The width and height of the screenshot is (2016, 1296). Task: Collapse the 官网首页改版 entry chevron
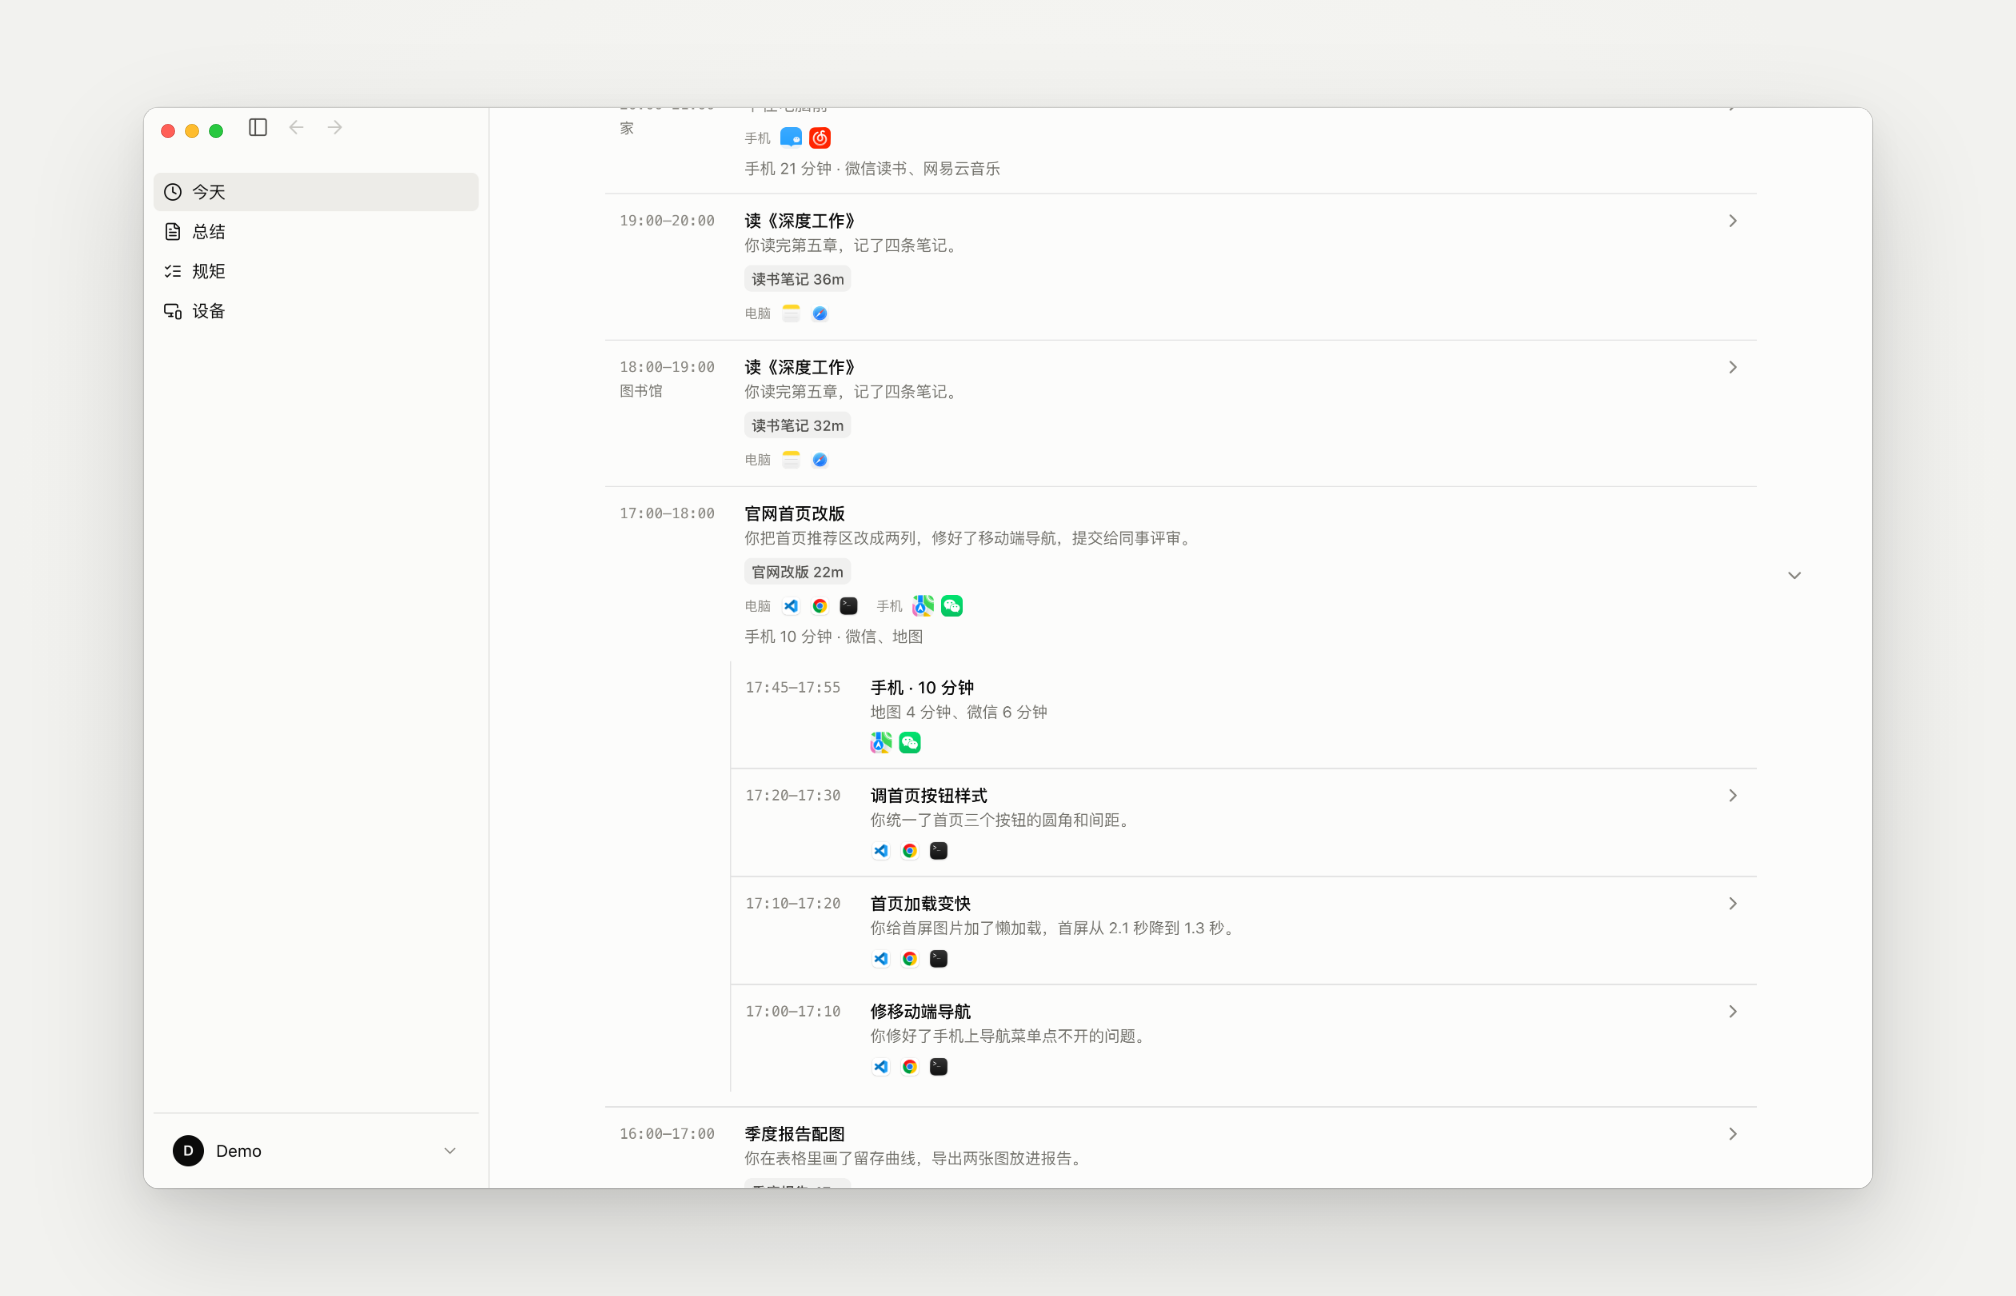coord(1795,575)
